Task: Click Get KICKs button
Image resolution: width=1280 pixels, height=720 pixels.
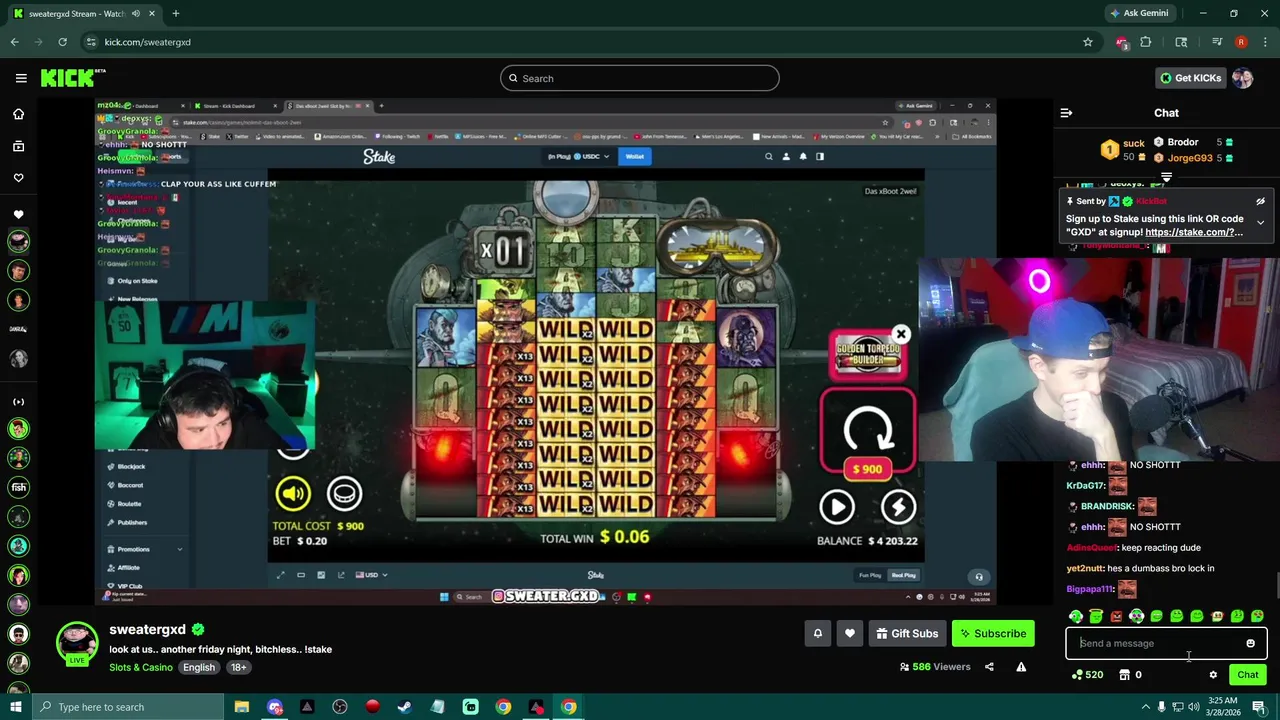Action: [x=1190, y=78]
